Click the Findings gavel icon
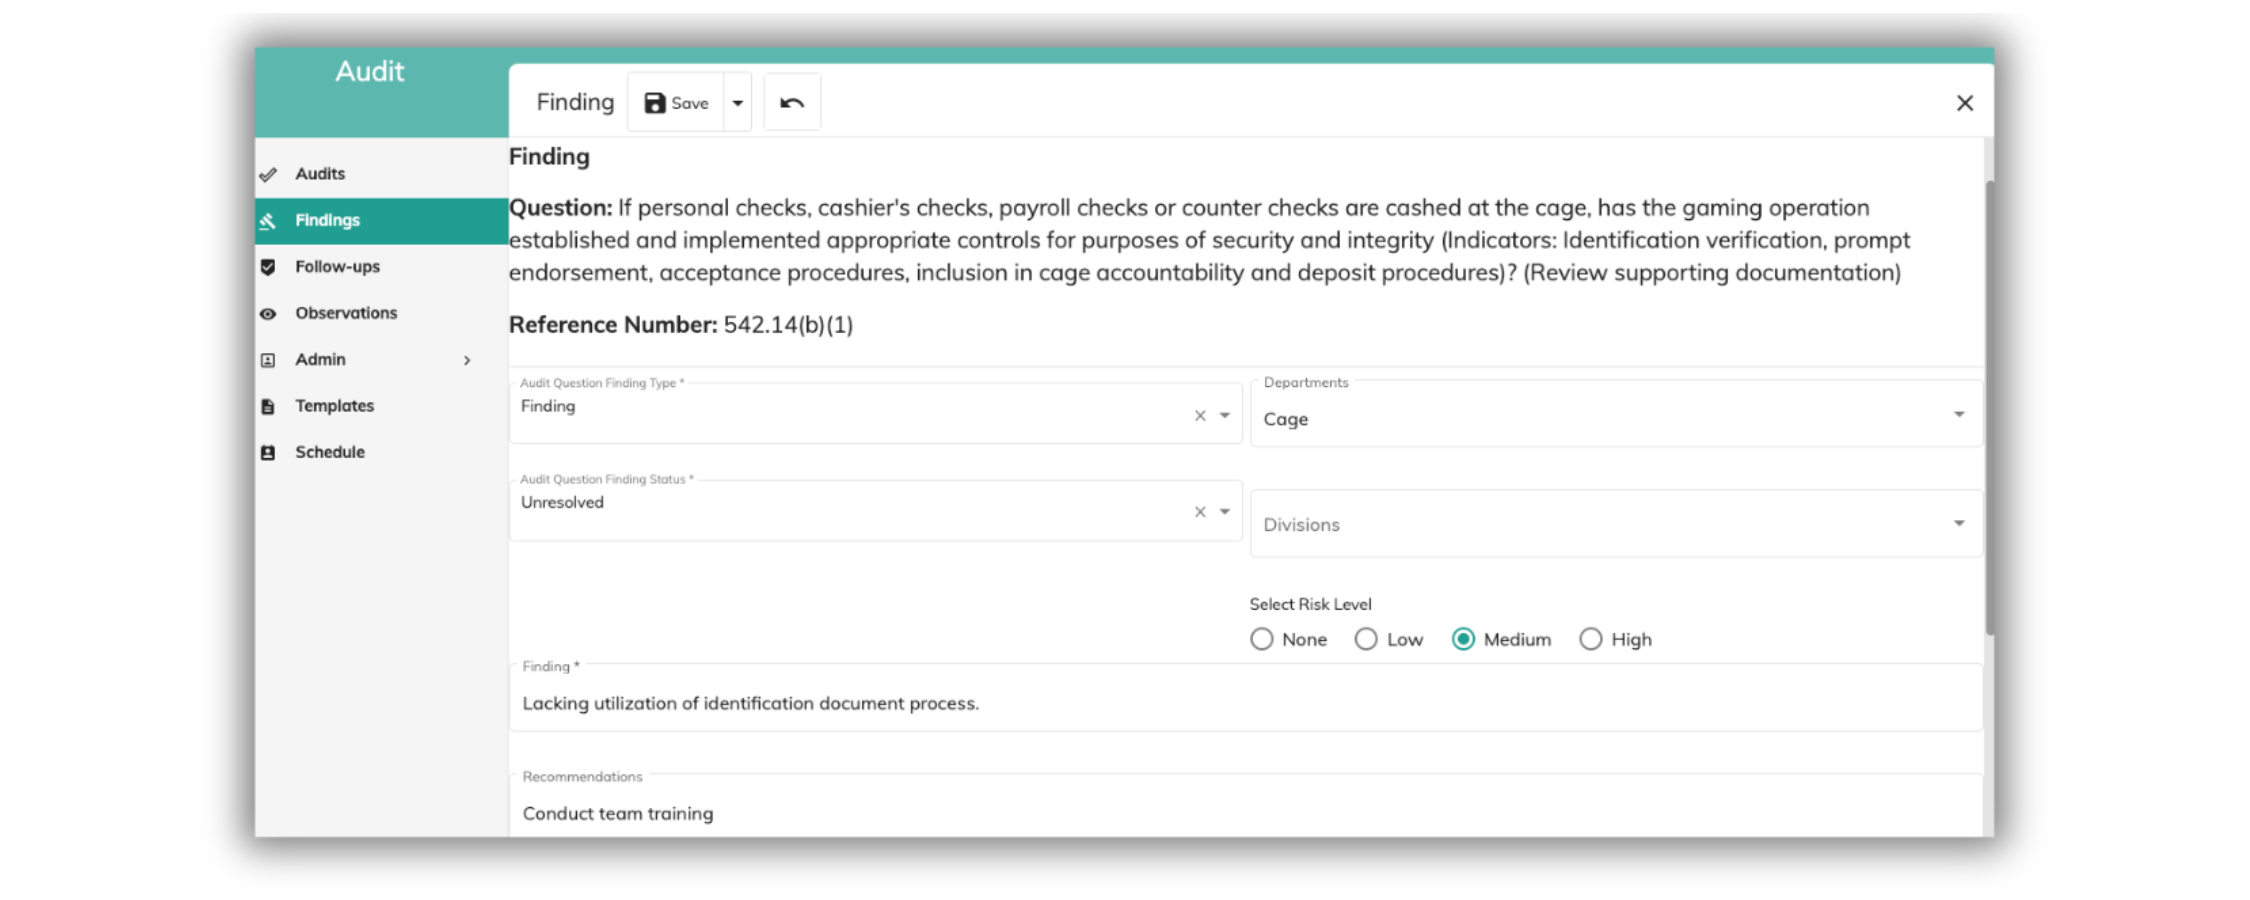This screenshot has height=900, width=2250. pos(268,221)
